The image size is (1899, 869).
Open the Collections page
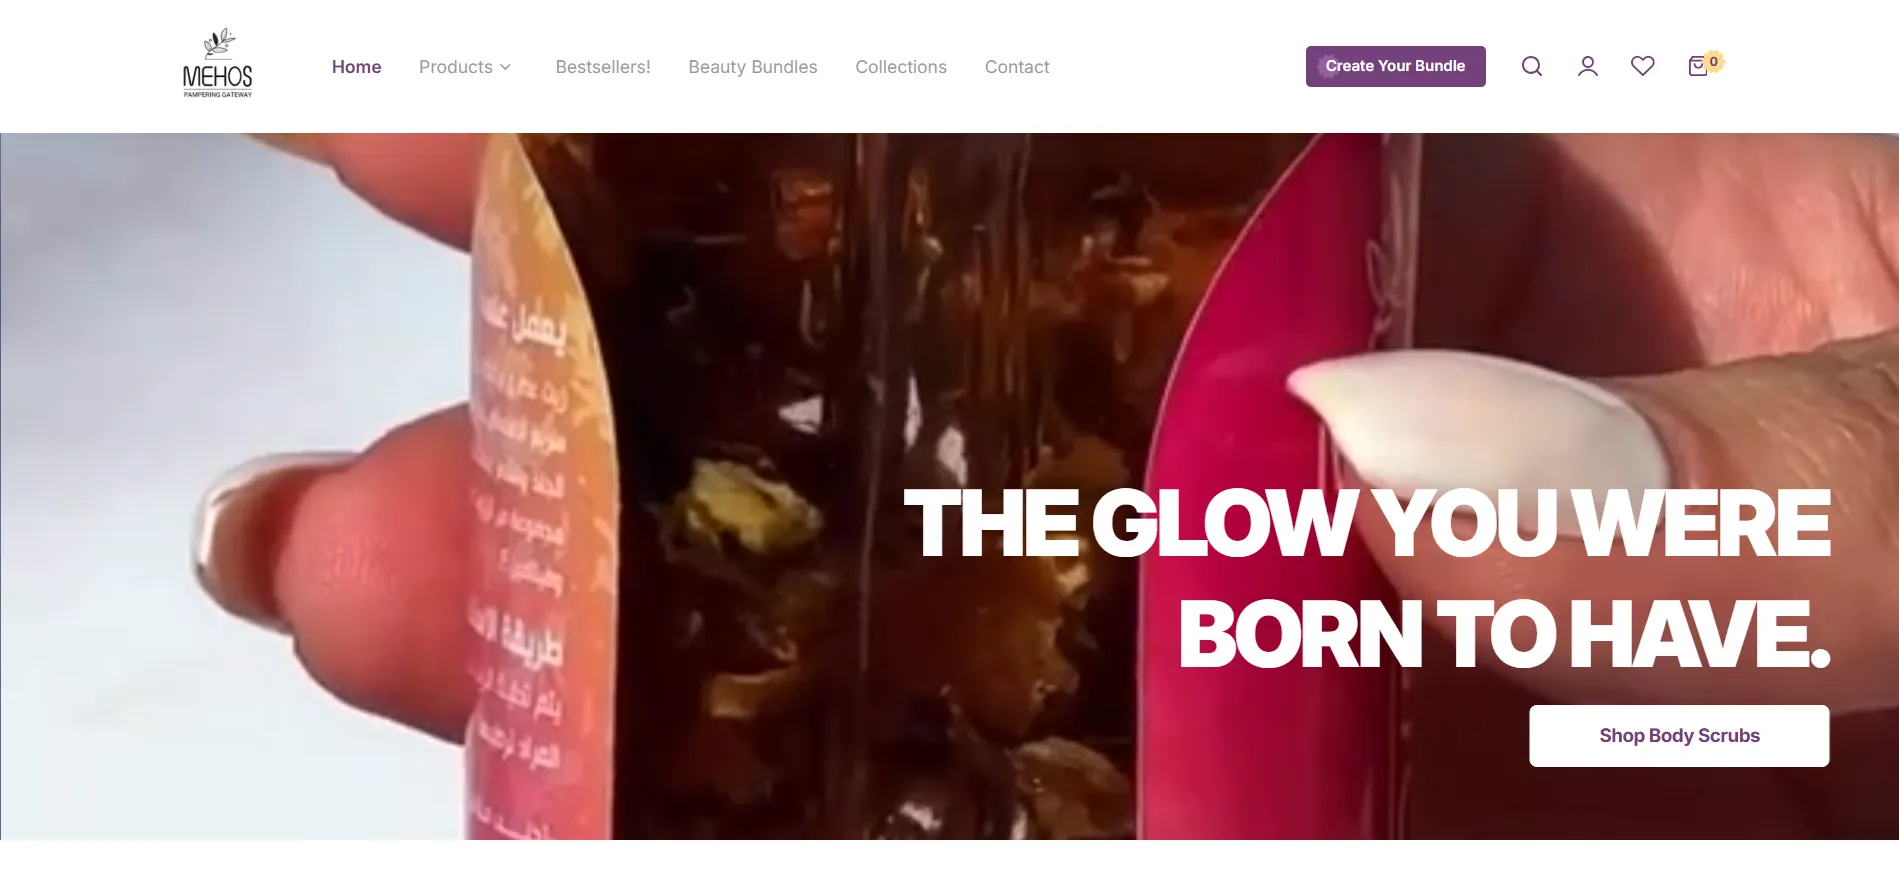point(901,67)
